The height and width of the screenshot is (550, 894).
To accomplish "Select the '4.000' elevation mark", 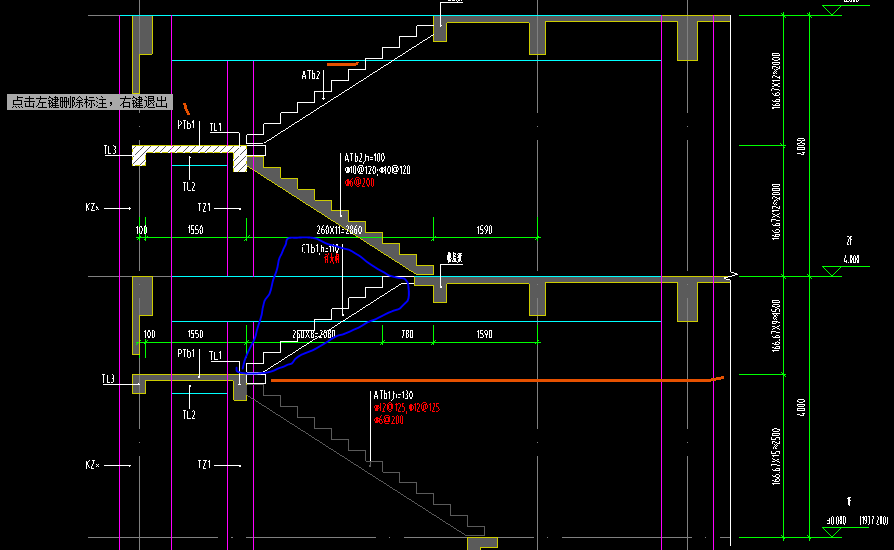I will pyautogui.click(x=851, y=259).
